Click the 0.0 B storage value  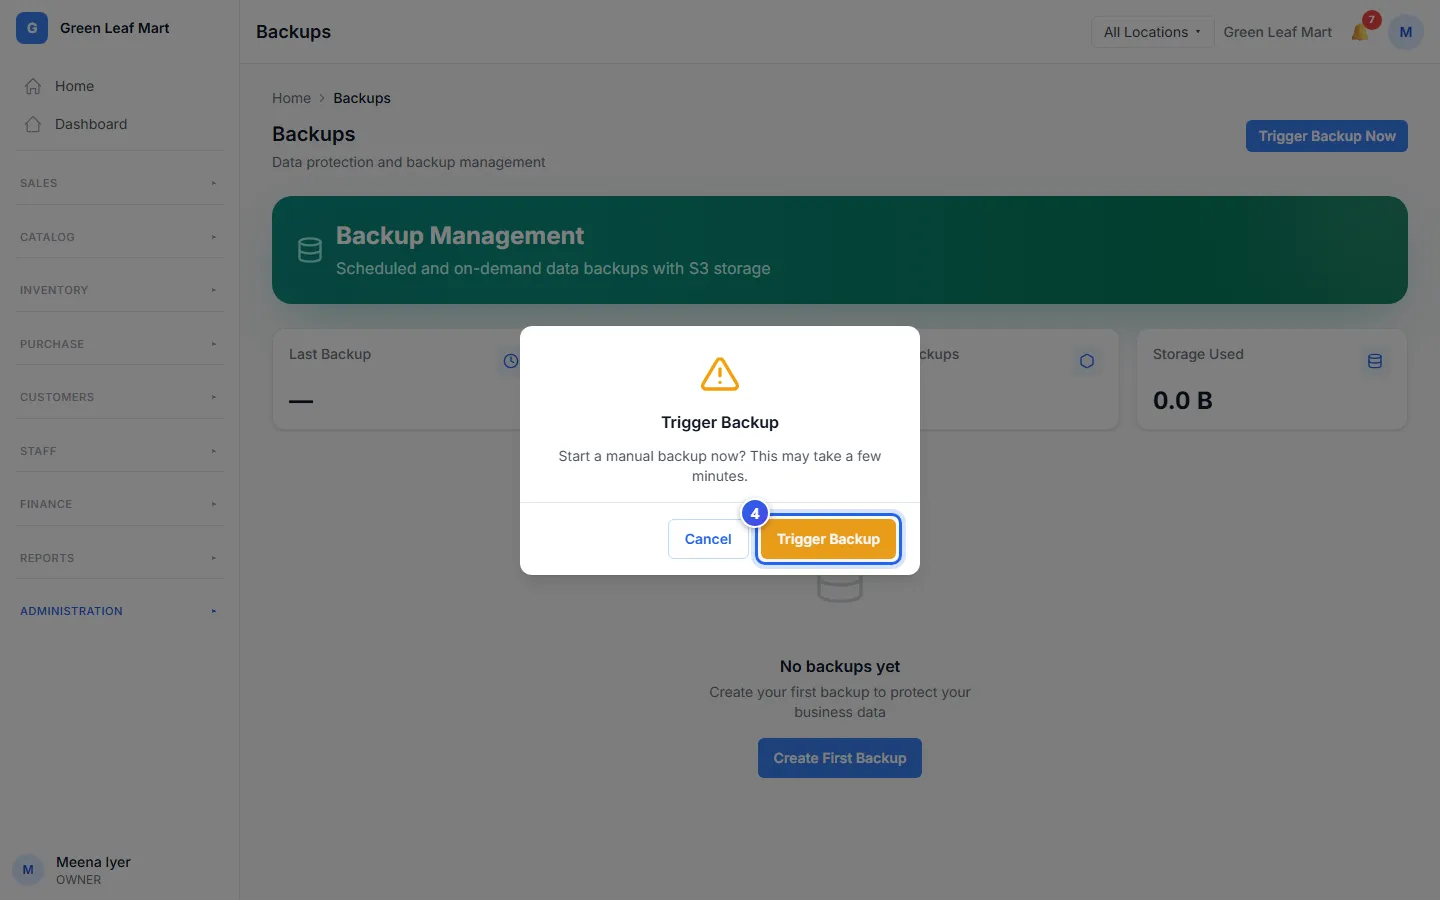(x=1183, y=401)
